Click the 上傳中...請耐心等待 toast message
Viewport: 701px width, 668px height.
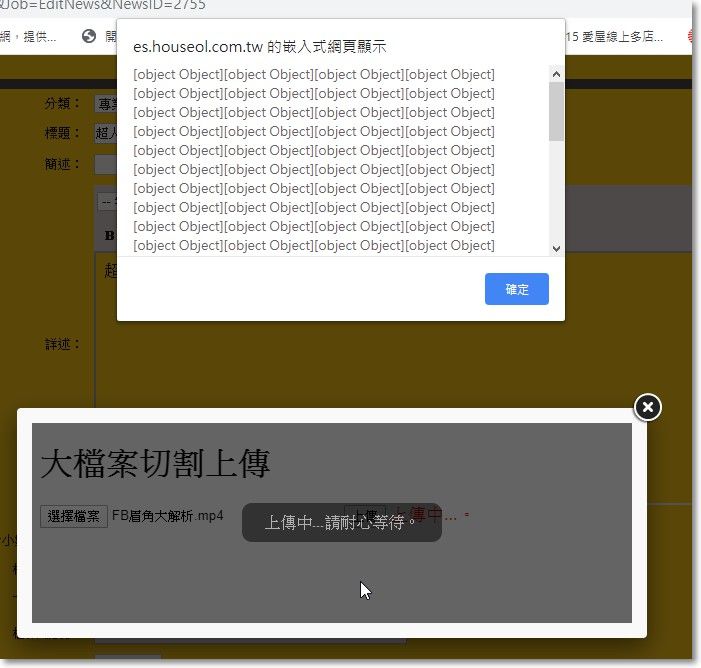point(341,522)
